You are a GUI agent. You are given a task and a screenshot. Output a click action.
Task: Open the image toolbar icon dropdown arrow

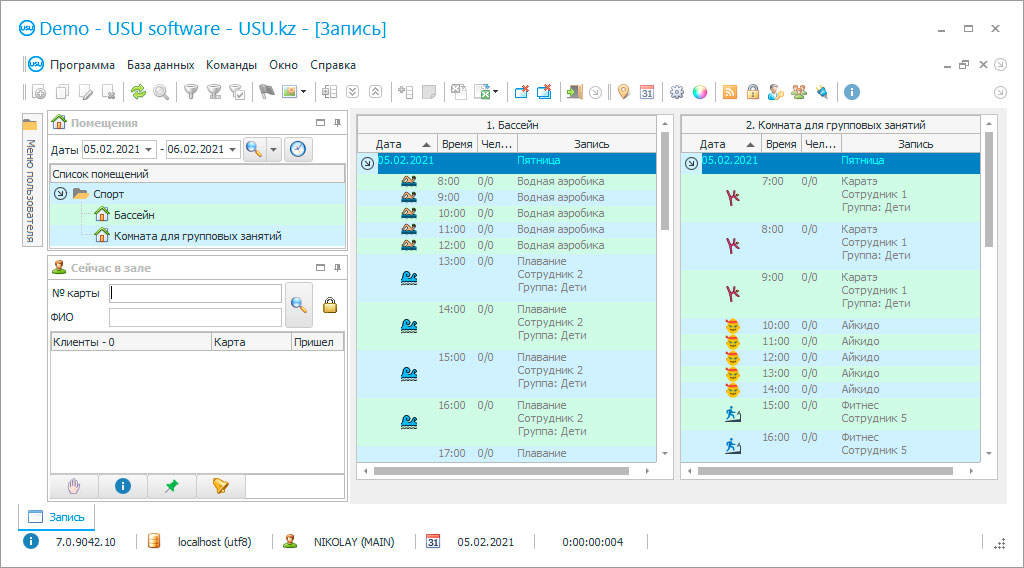[x=304, y=92]
